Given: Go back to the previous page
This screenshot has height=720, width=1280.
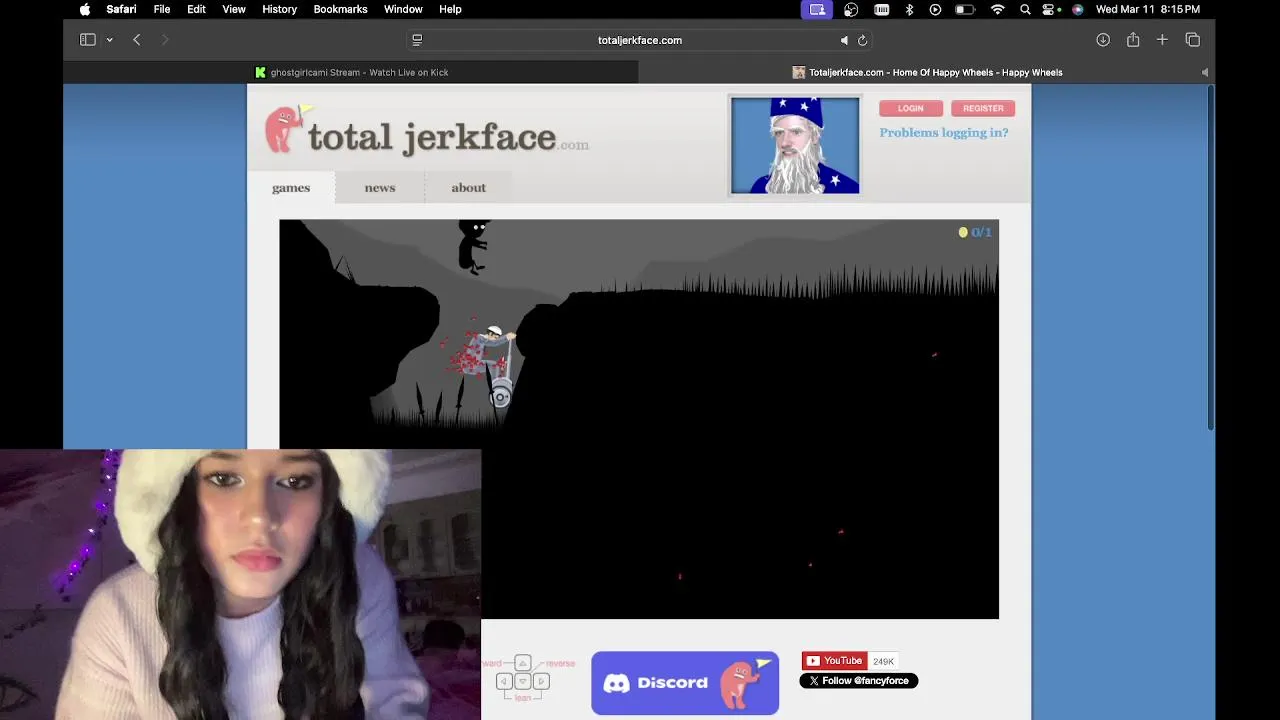Looking at the screenshot, I should click(137, 40).
